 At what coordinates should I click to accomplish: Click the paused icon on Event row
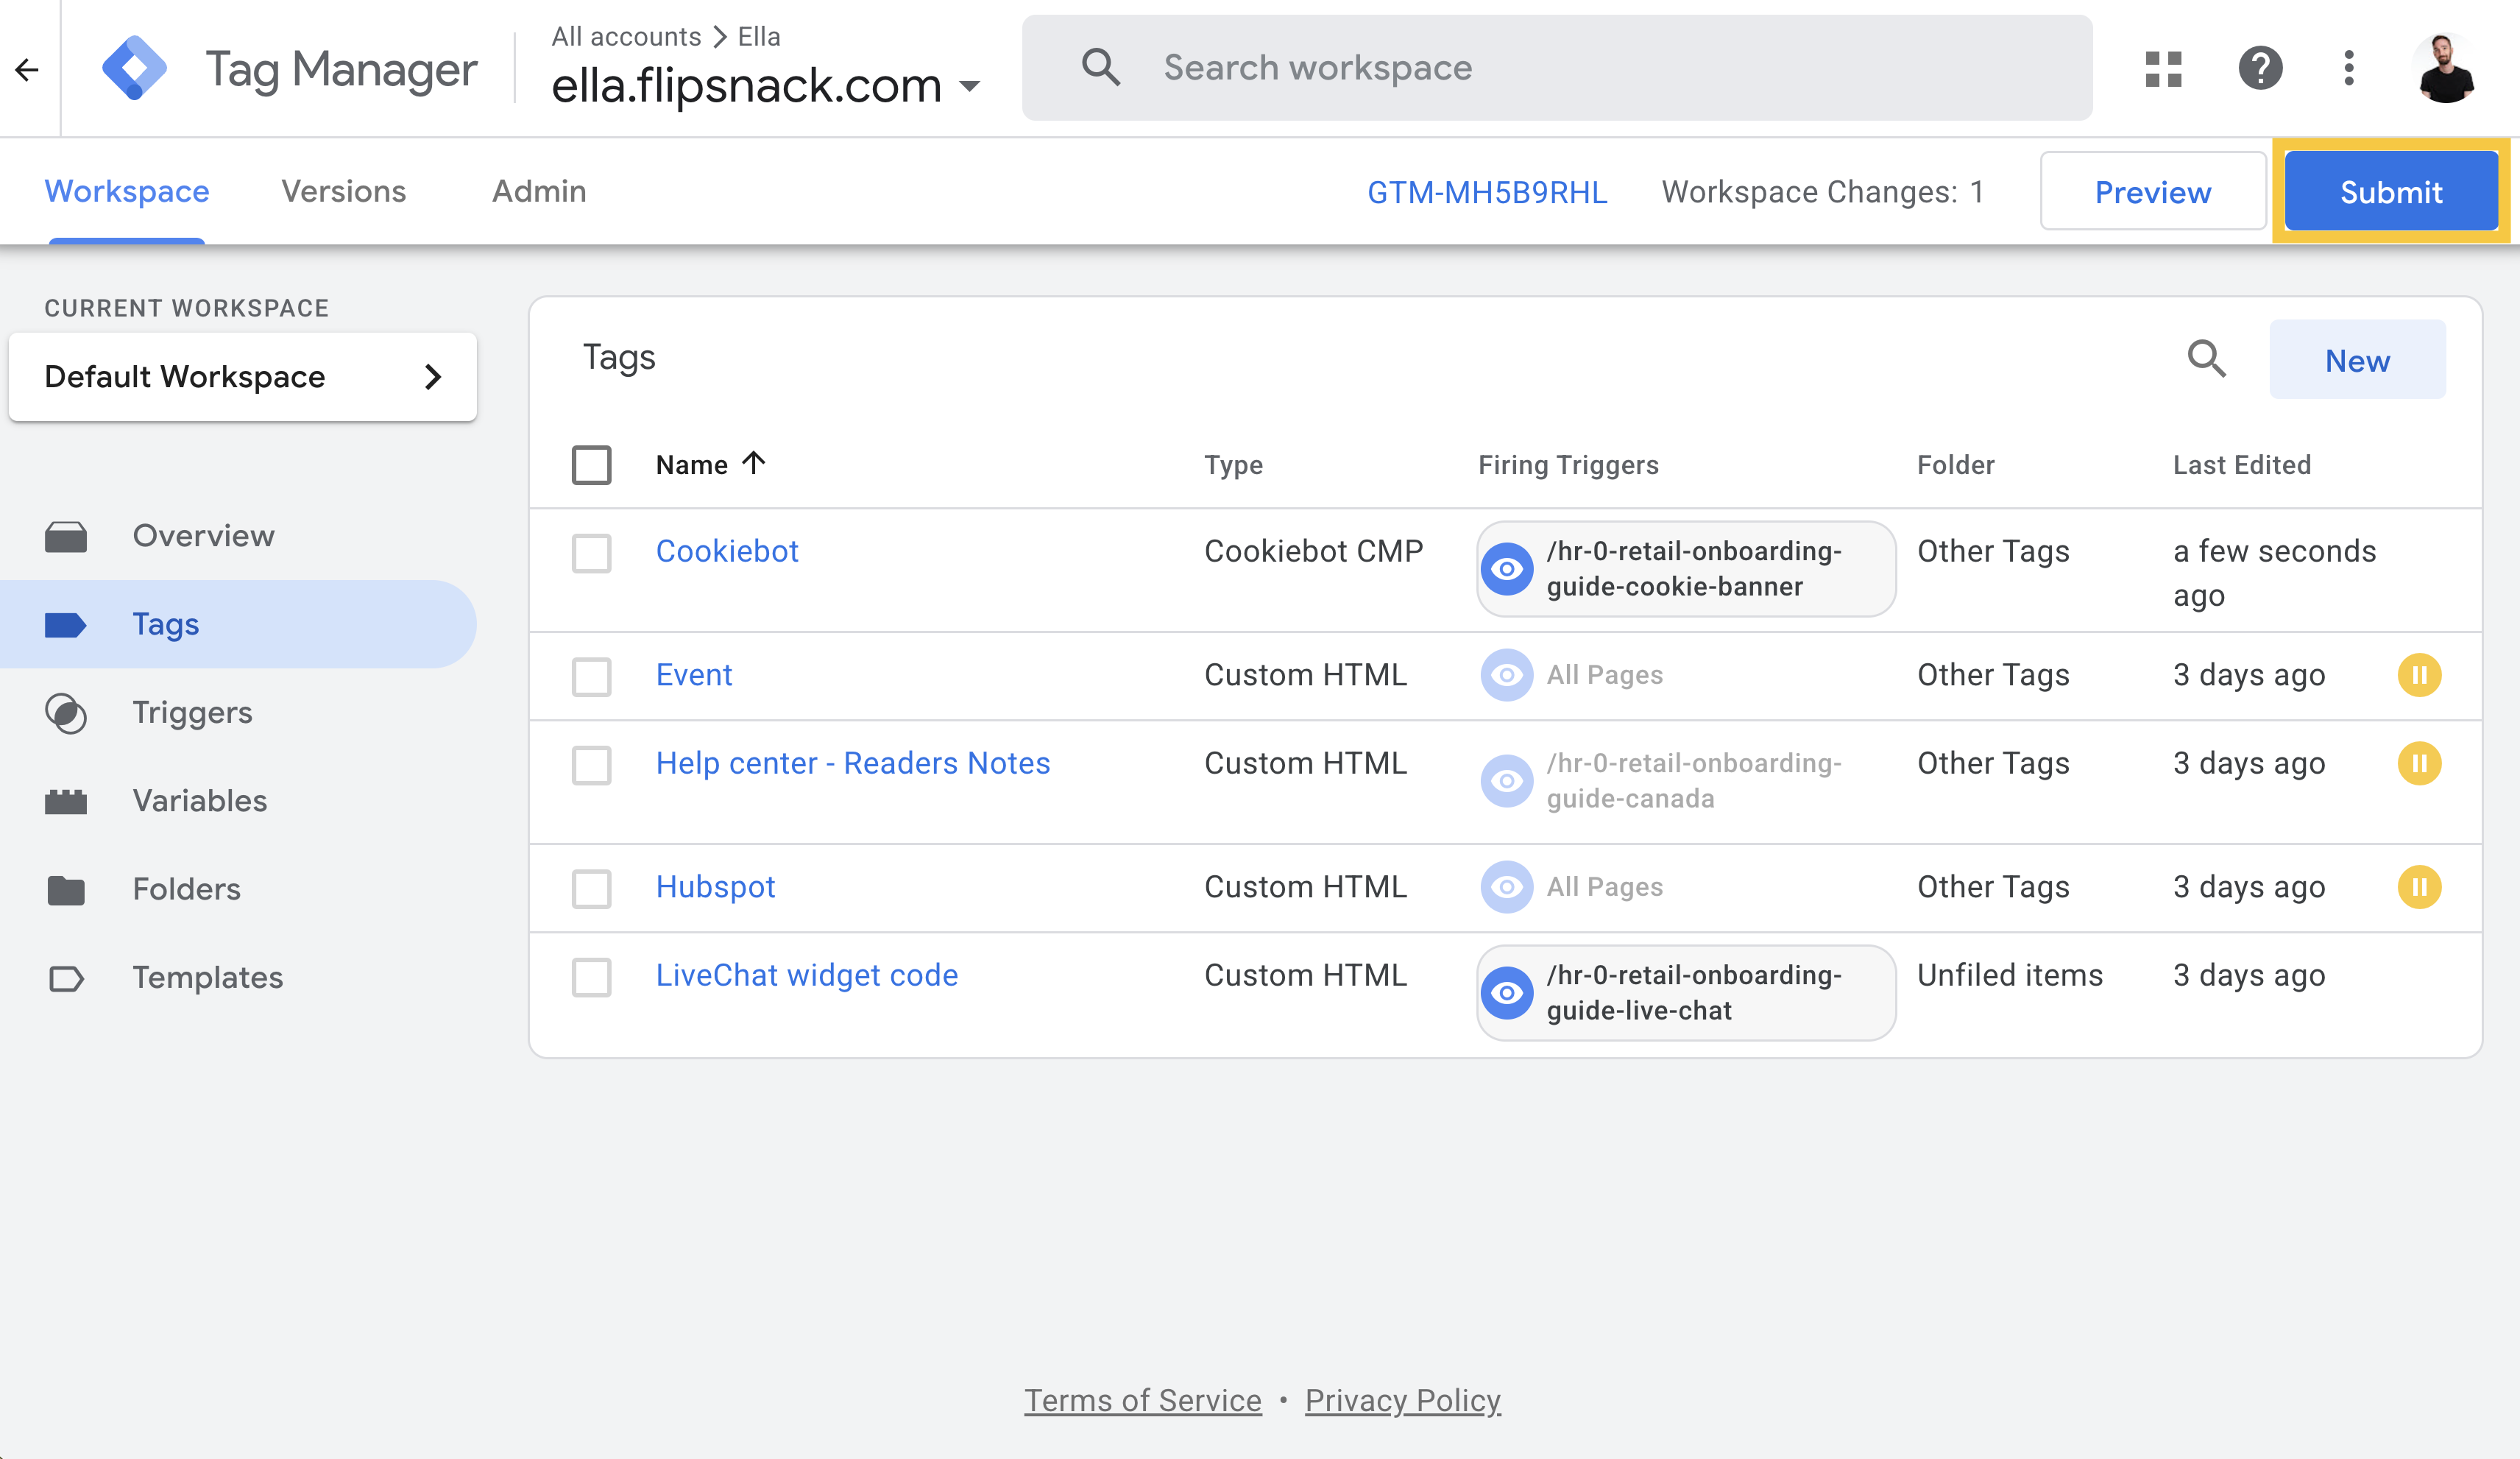pyautogui.click(x=2419, y=675)
